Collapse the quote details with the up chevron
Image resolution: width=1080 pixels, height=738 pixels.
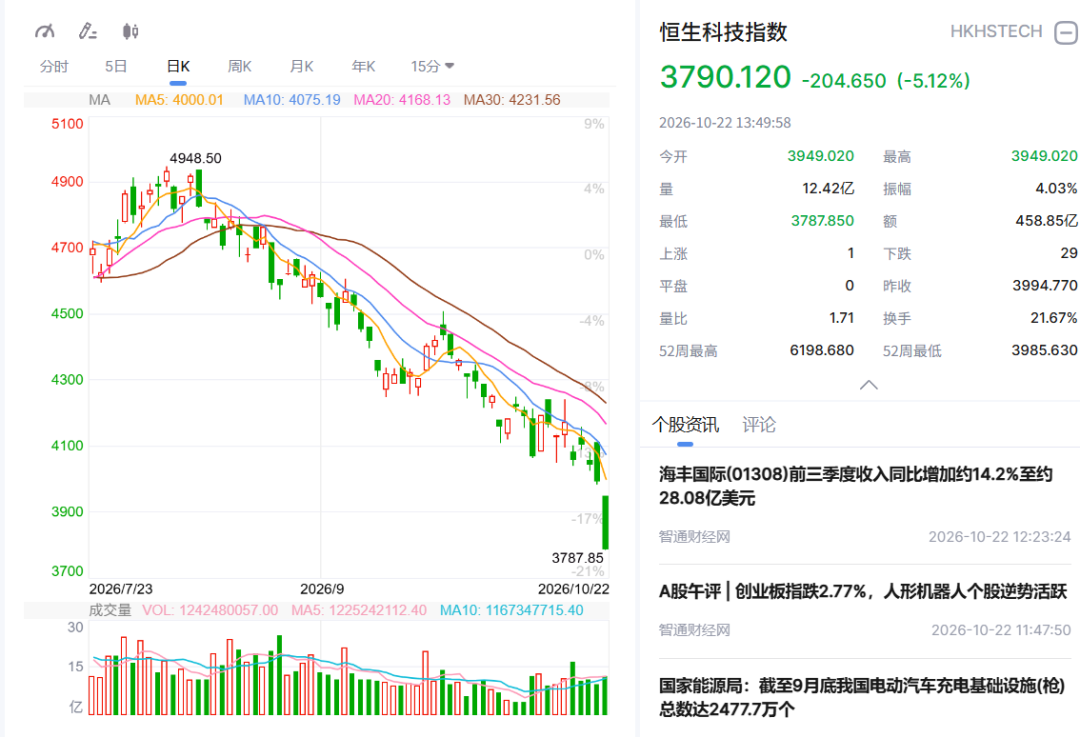[869, 385]
